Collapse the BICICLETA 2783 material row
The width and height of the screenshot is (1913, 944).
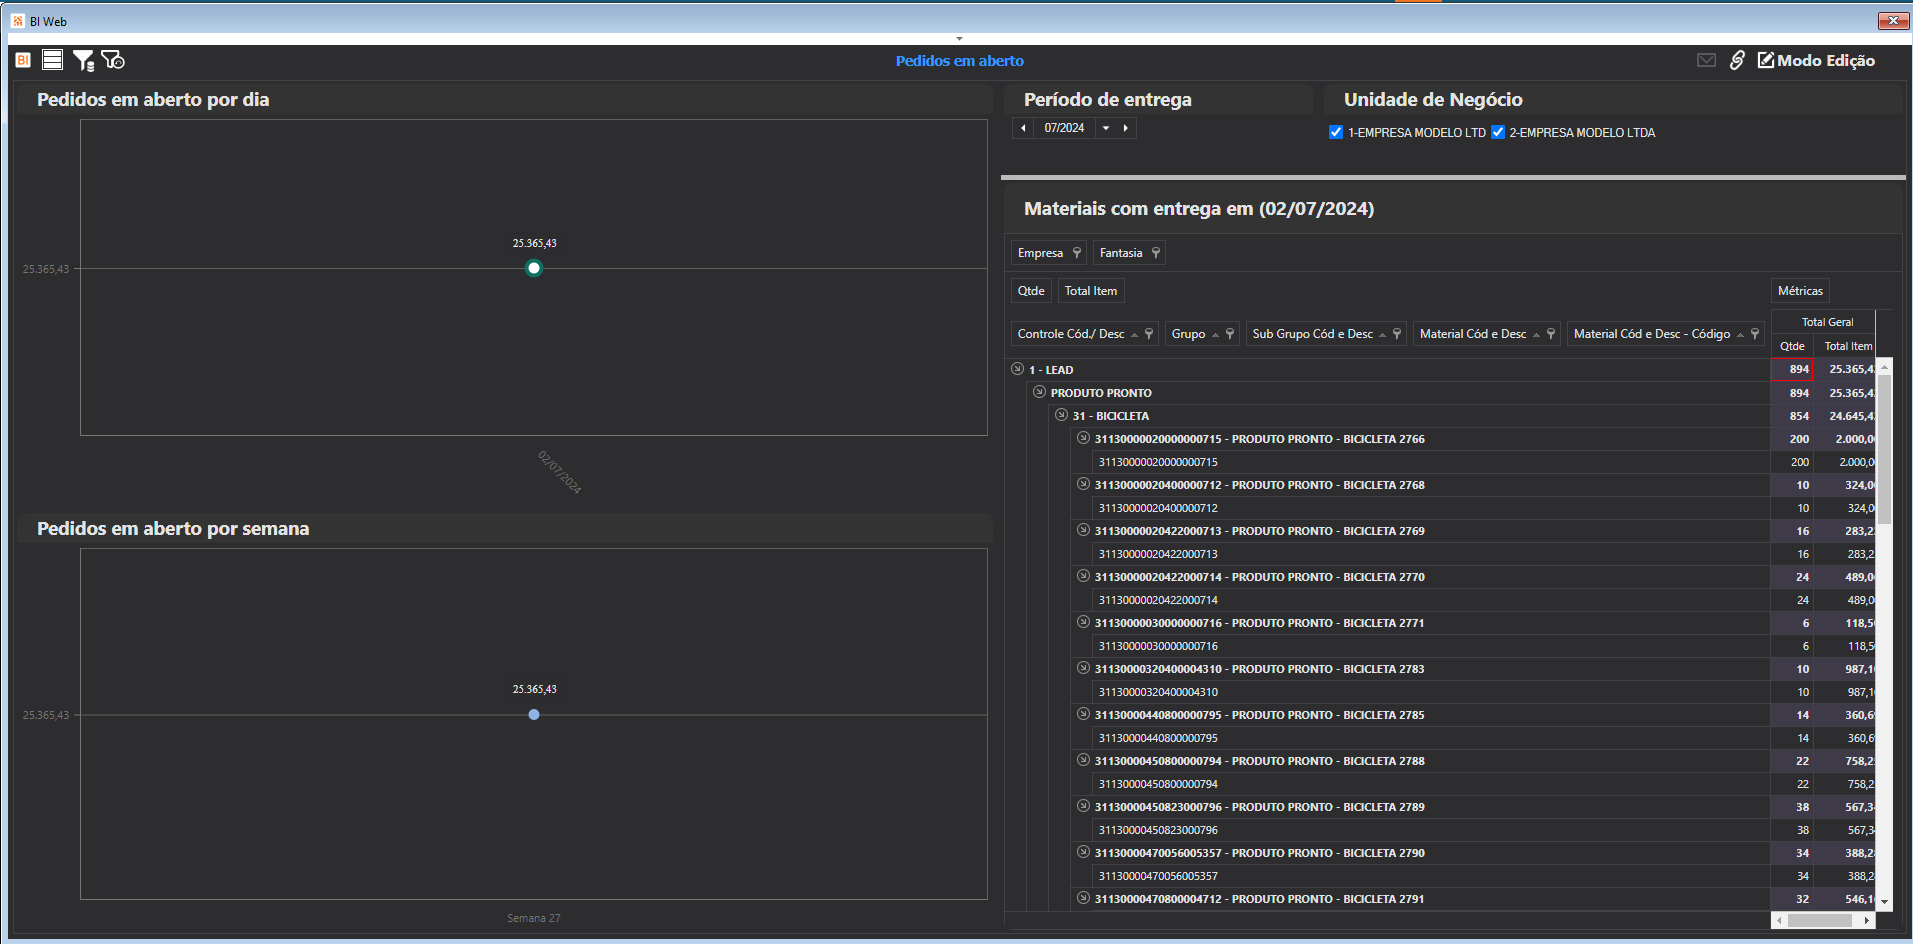[1083, 668]
